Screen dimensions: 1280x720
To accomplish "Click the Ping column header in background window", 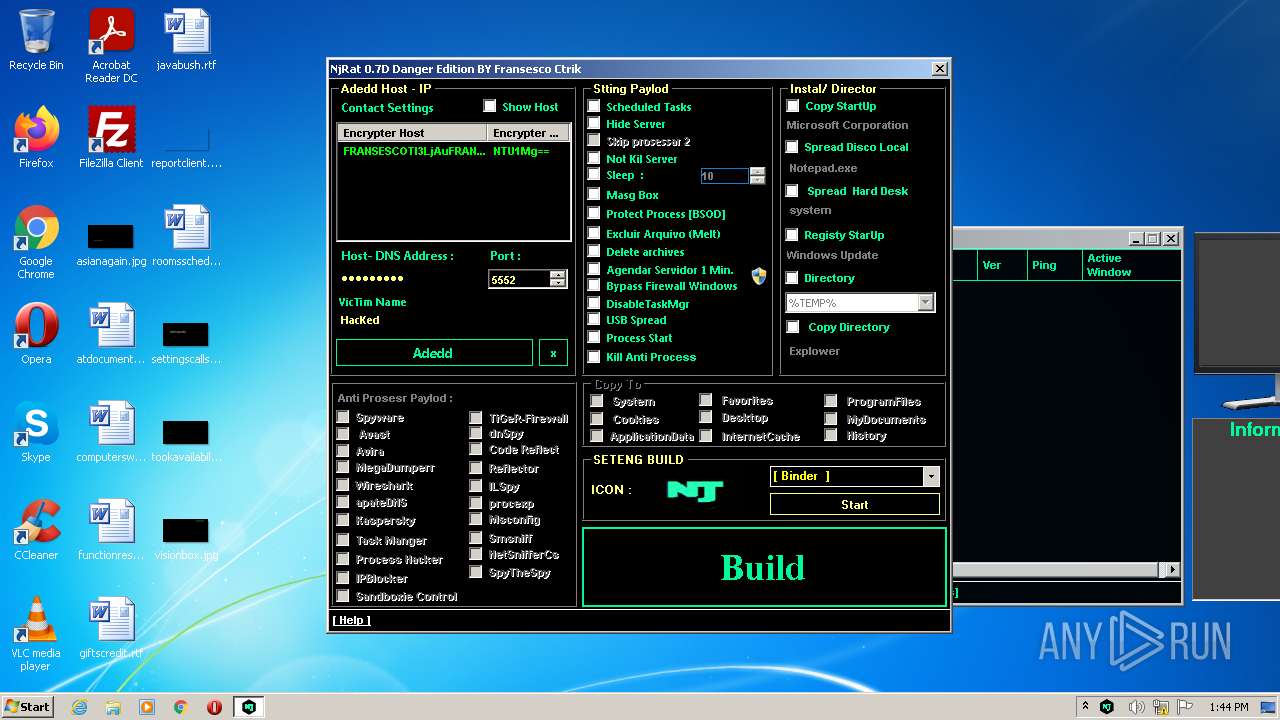I will tap(1054, 265).
